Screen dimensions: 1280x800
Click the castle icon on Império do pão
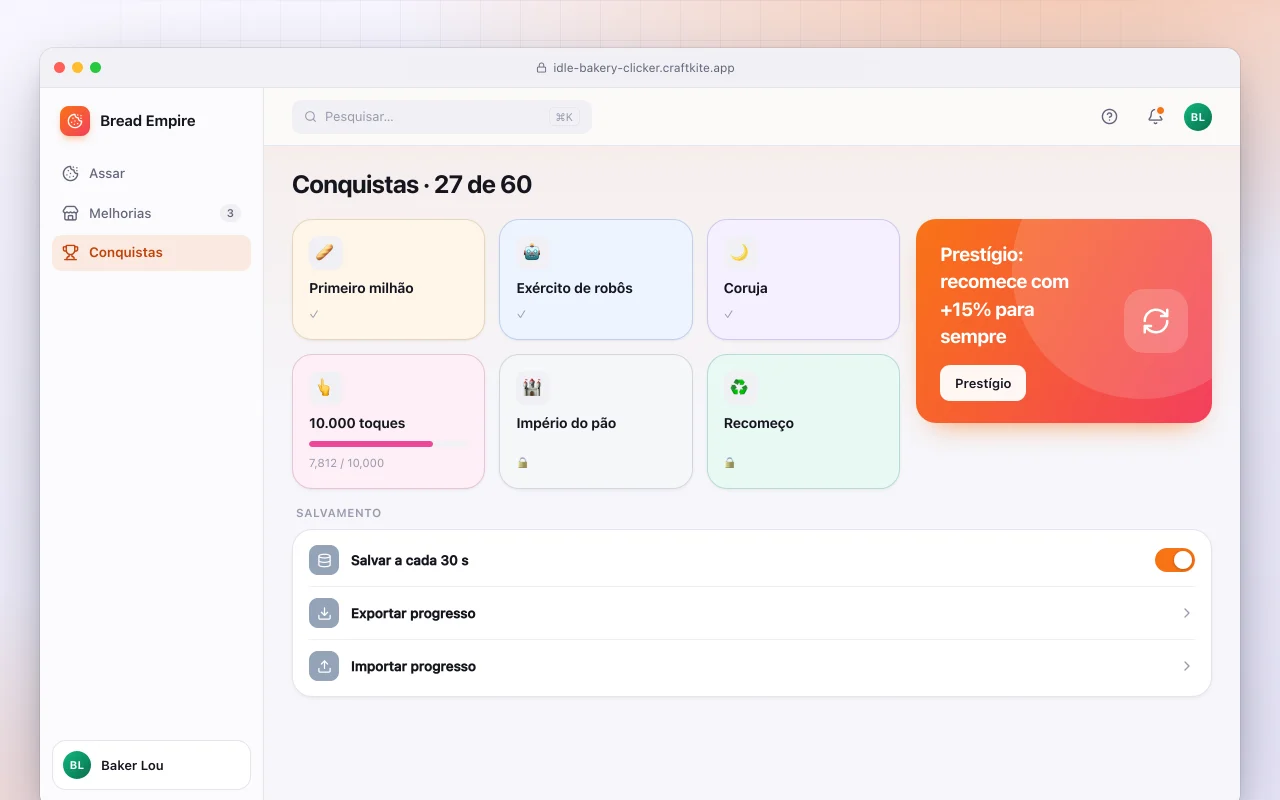[532, 388]
